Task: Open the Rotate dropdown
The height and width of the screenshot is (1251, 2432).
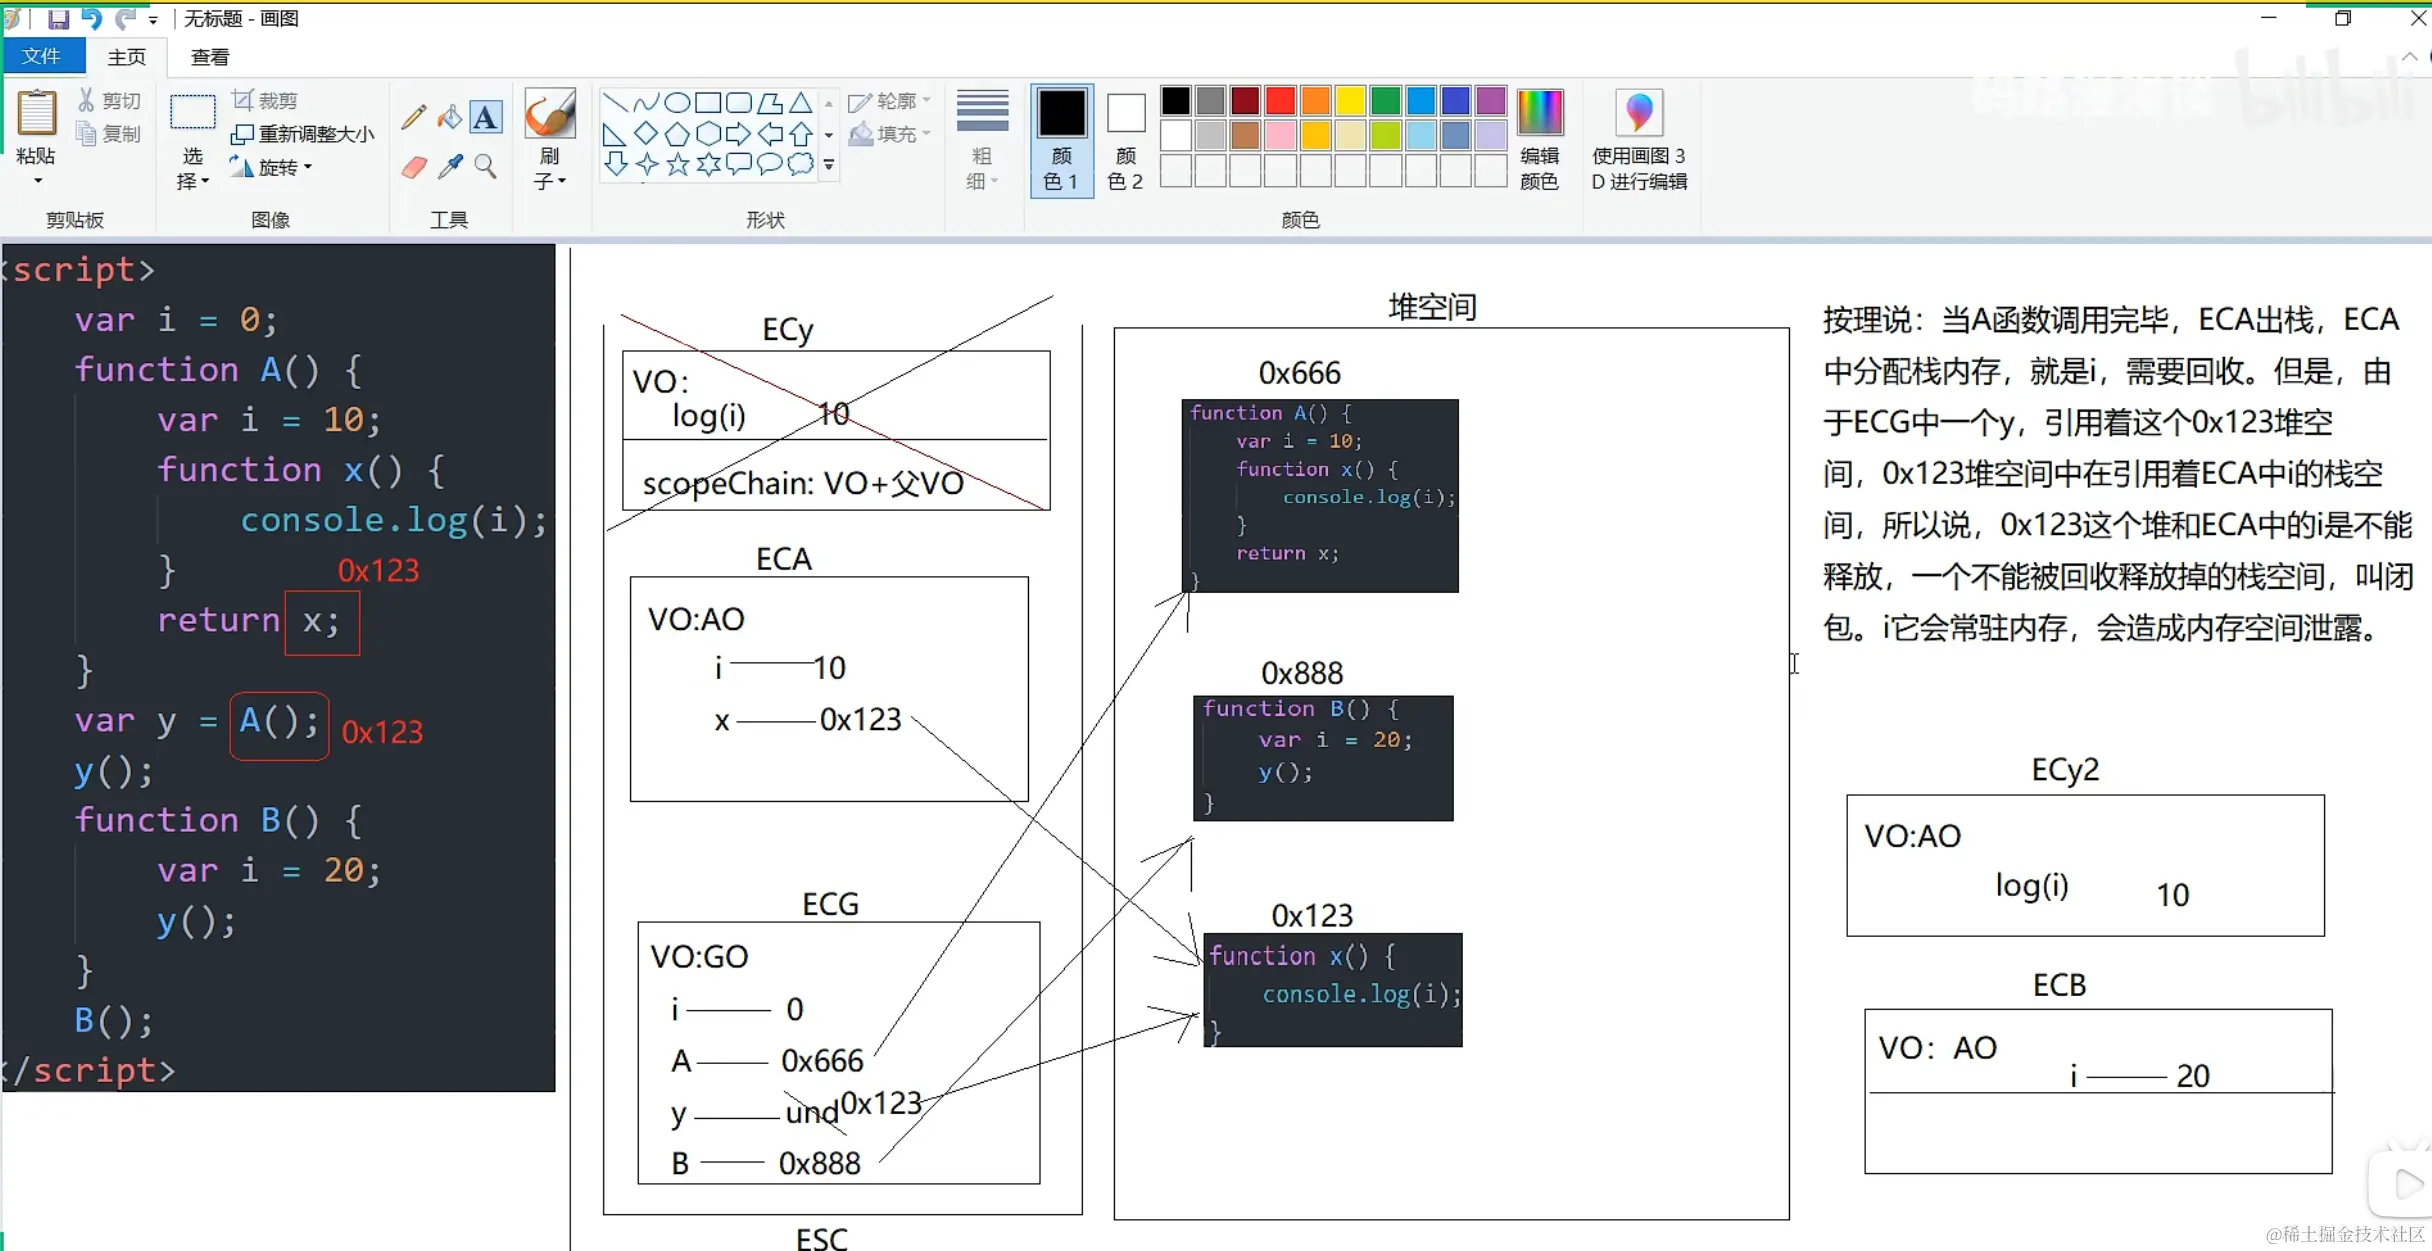Action: click(x=271, y=167)
